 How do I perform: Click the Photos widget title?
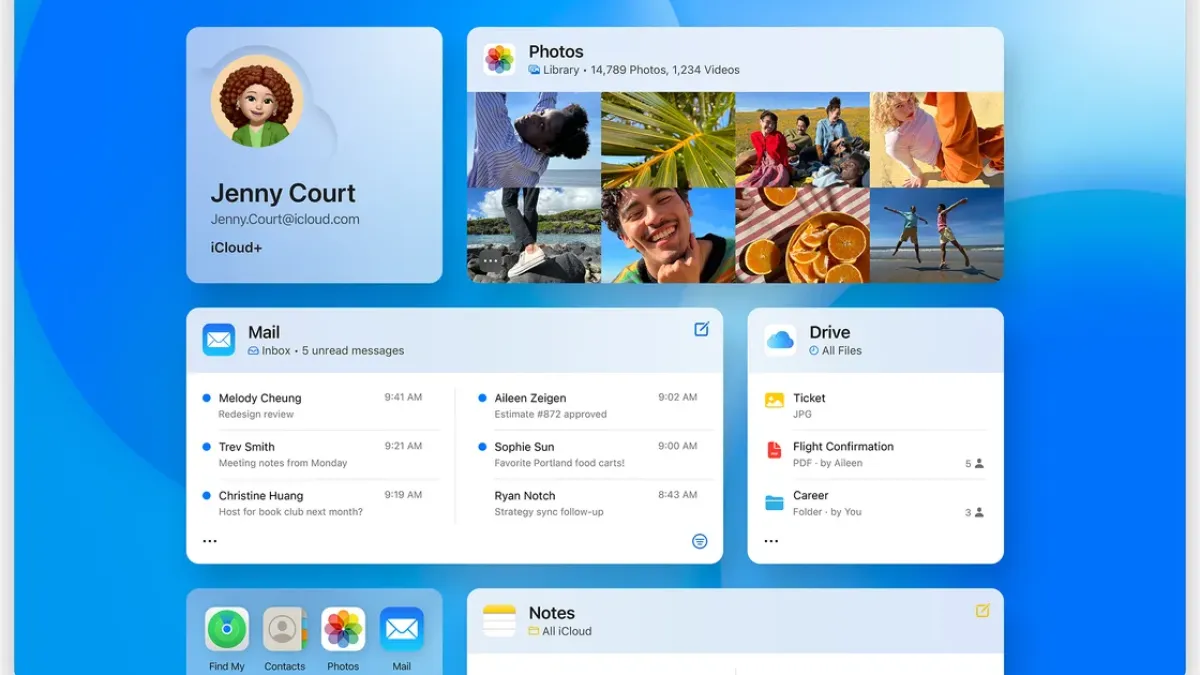coord(556,52)
